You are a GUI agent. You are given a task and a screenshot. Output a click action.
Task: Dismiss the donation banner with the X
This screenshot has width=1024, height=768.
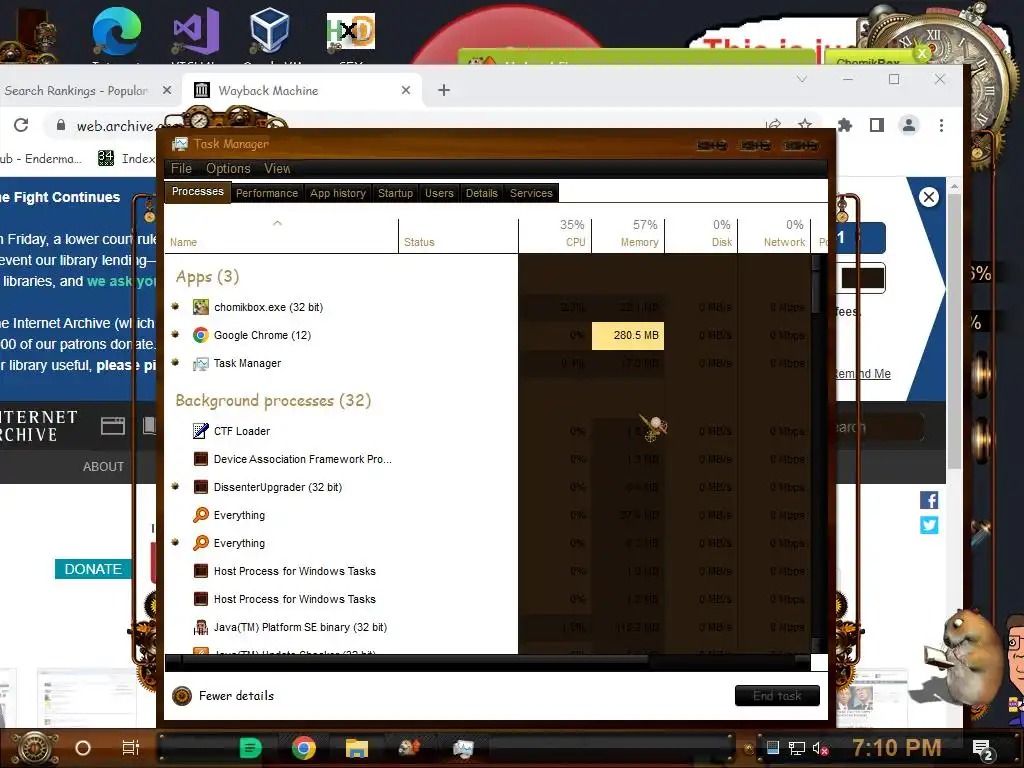coord(929,197)
